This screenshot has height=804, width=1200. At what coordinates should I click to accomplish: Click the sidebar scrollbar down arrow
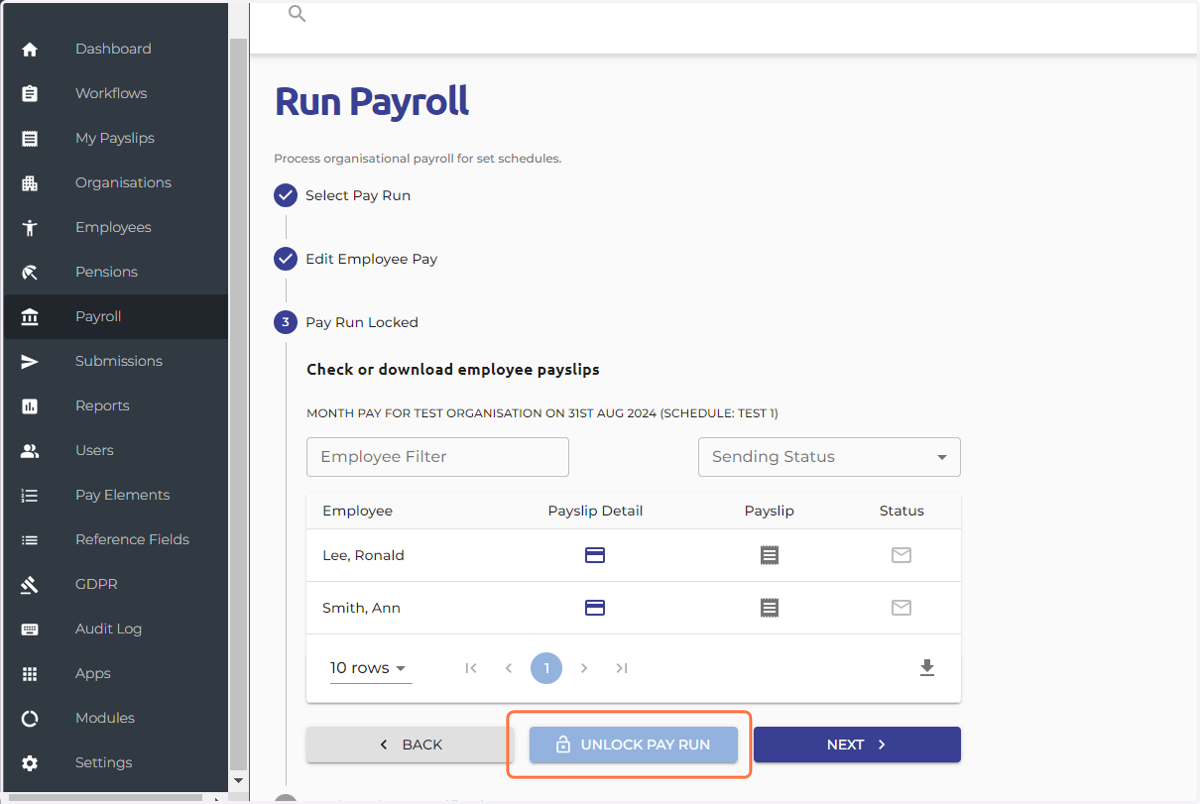238,780
